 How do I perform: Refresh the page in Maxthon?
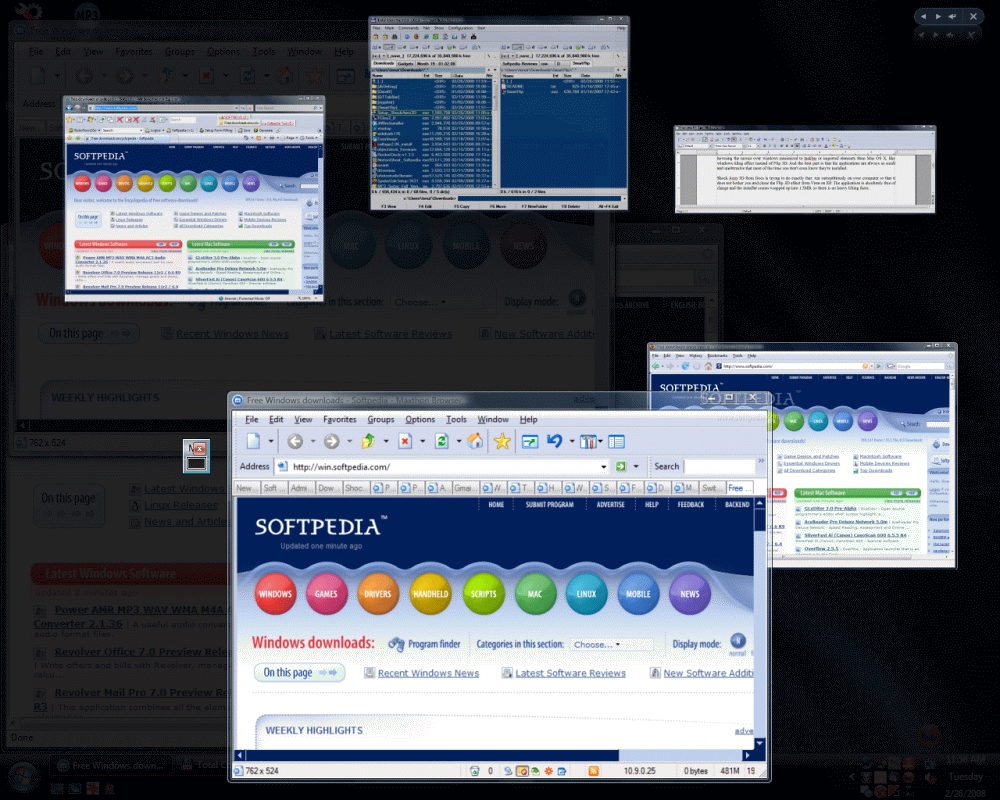click(x=441, y=441)
